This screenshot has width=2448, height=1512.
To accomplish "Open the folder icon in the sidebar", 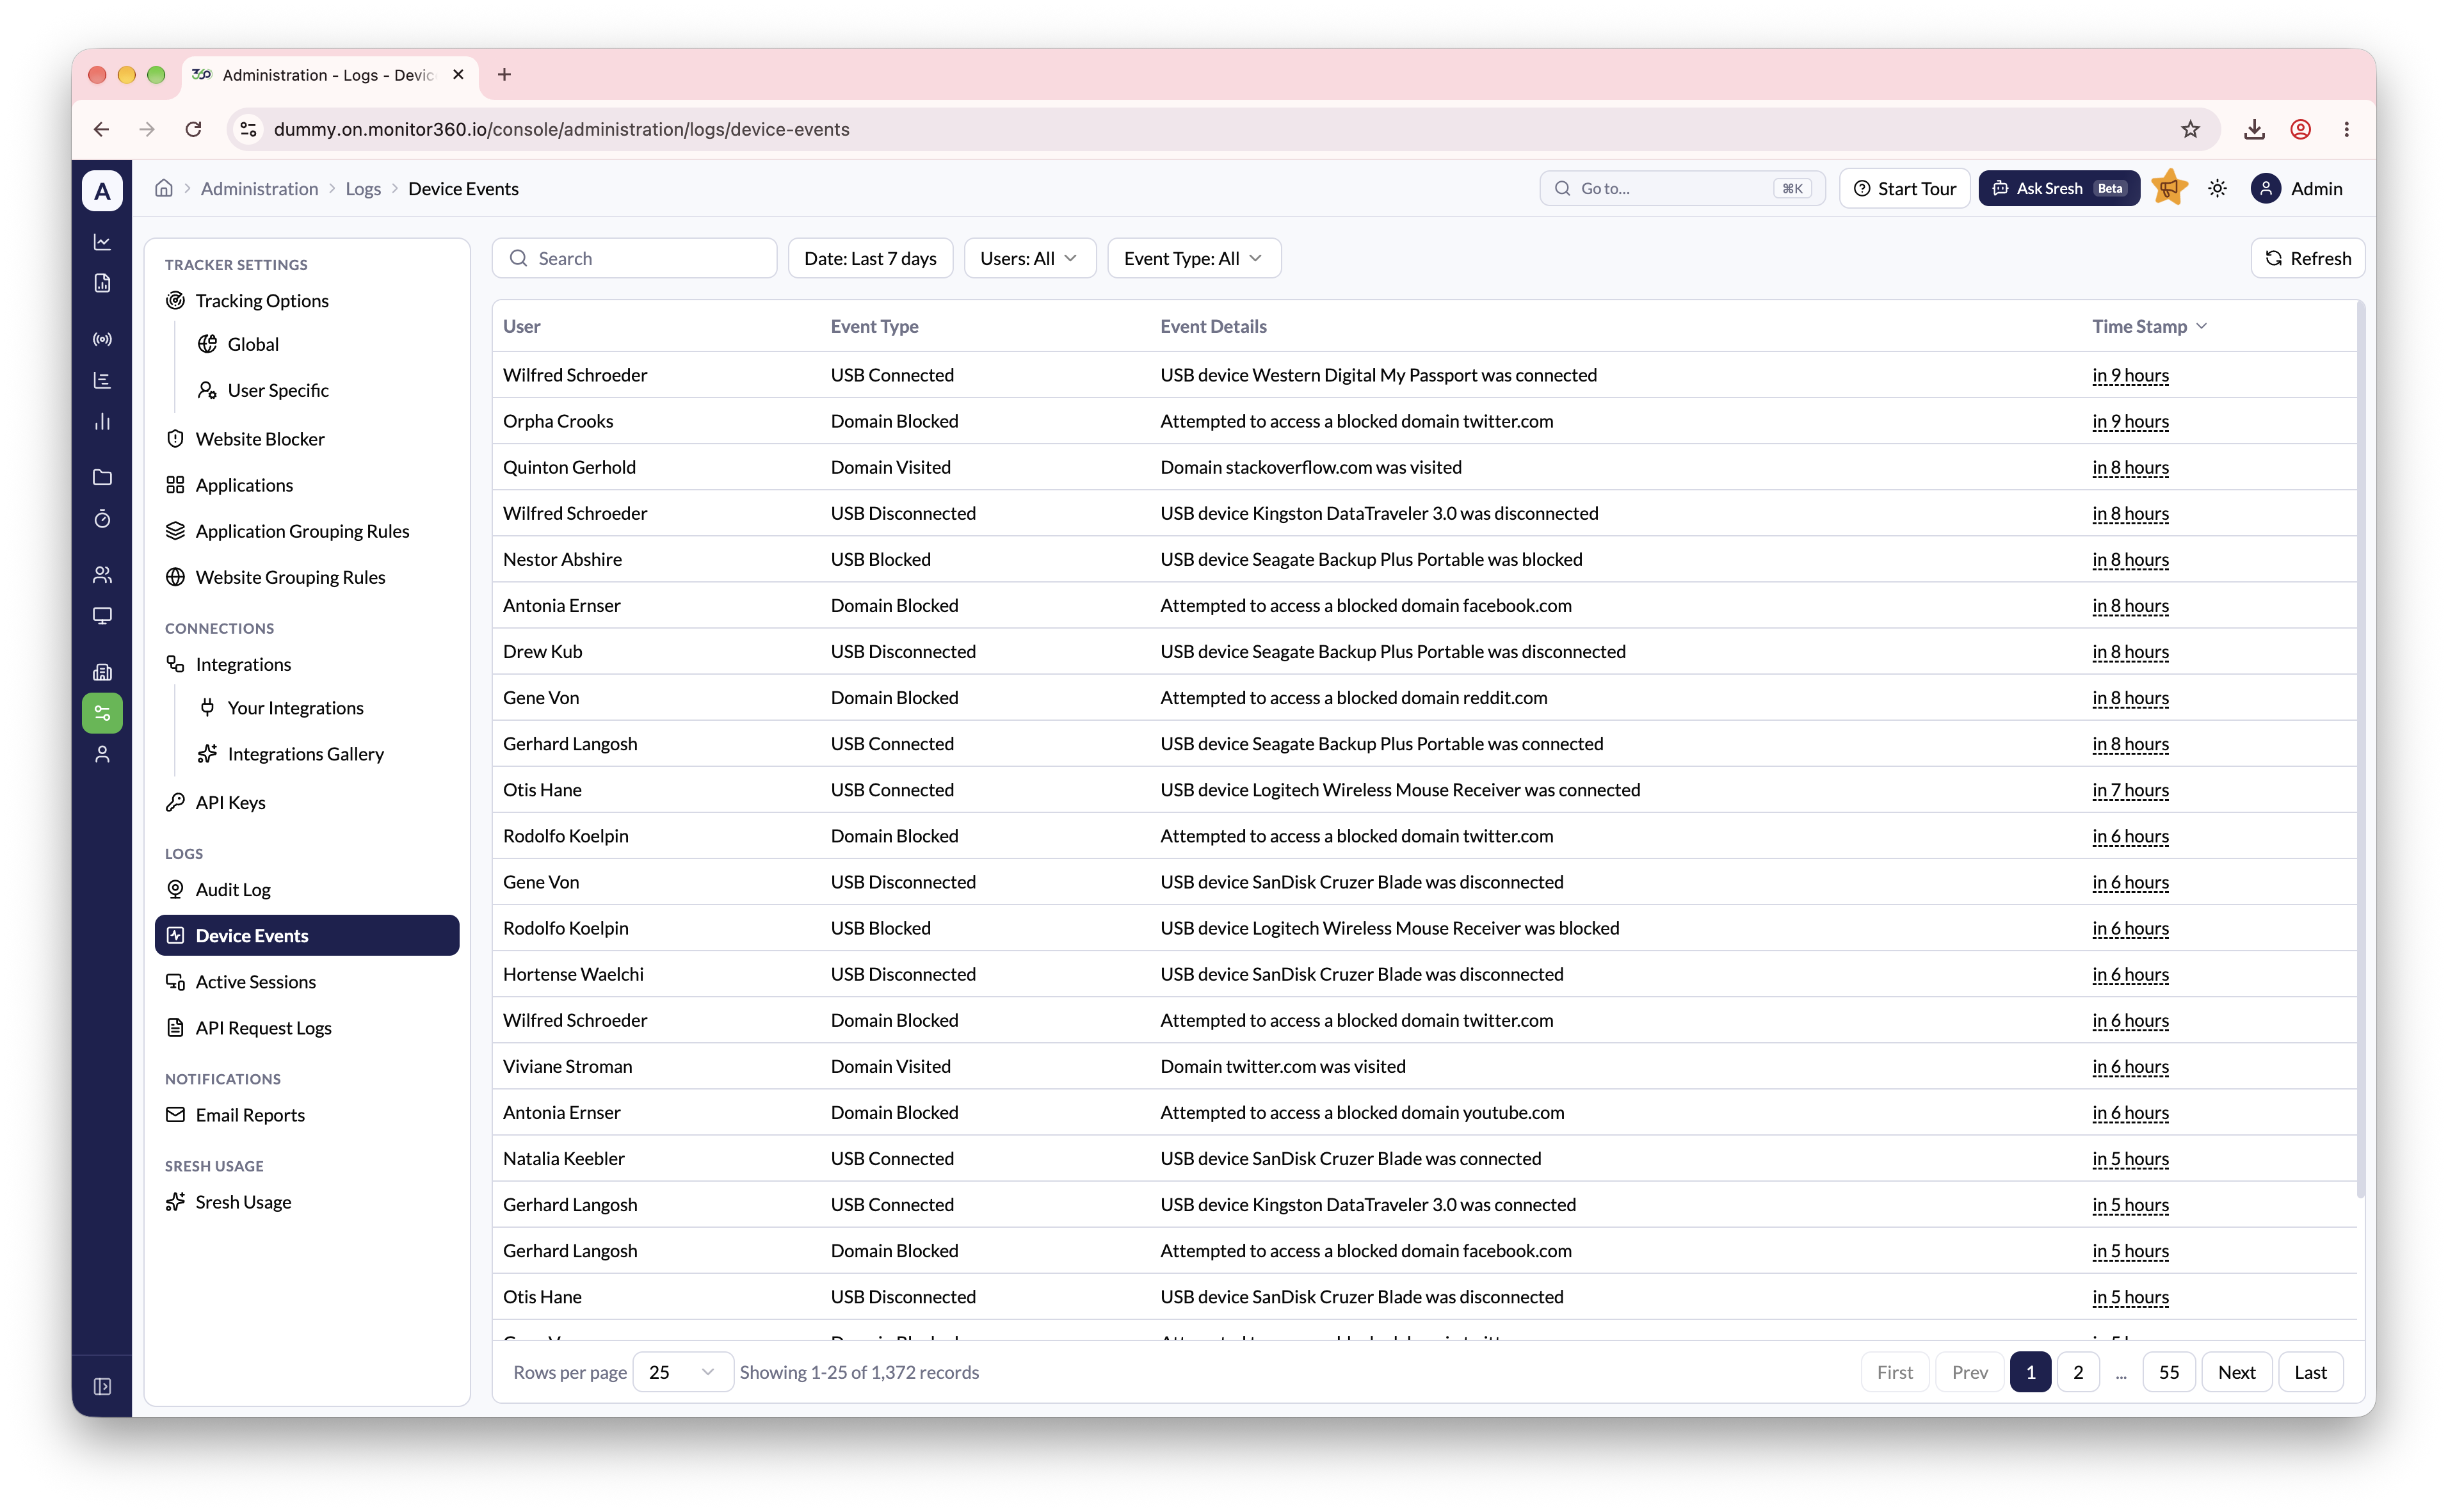I will tap(102, 477).
